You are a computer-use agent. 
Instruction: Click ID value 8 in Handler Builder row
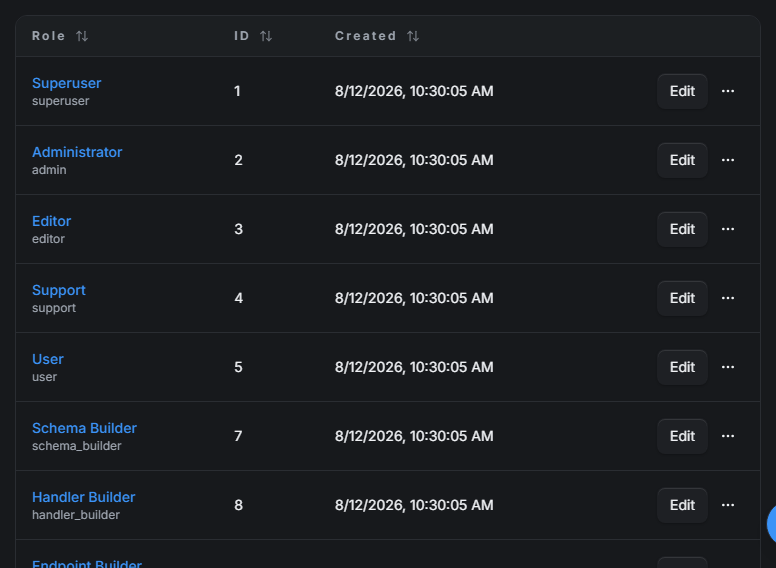[238, 505]
